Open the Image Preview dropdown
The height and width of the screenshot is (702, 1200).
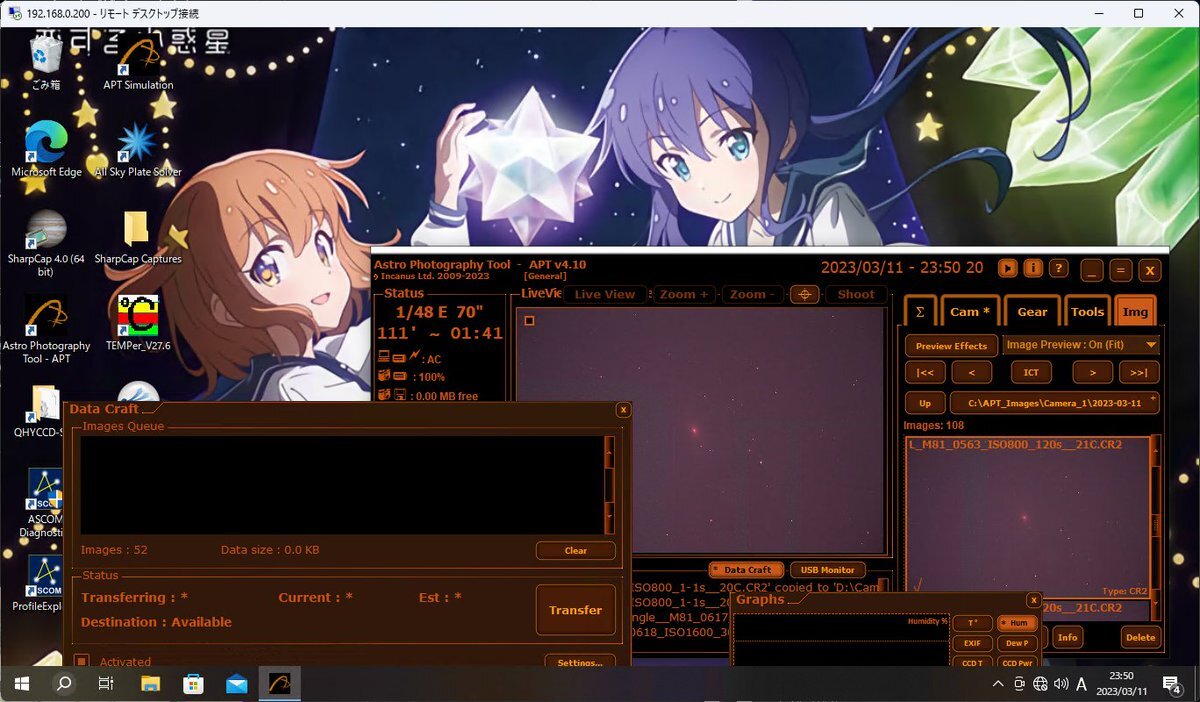[x=1081, y=345]
